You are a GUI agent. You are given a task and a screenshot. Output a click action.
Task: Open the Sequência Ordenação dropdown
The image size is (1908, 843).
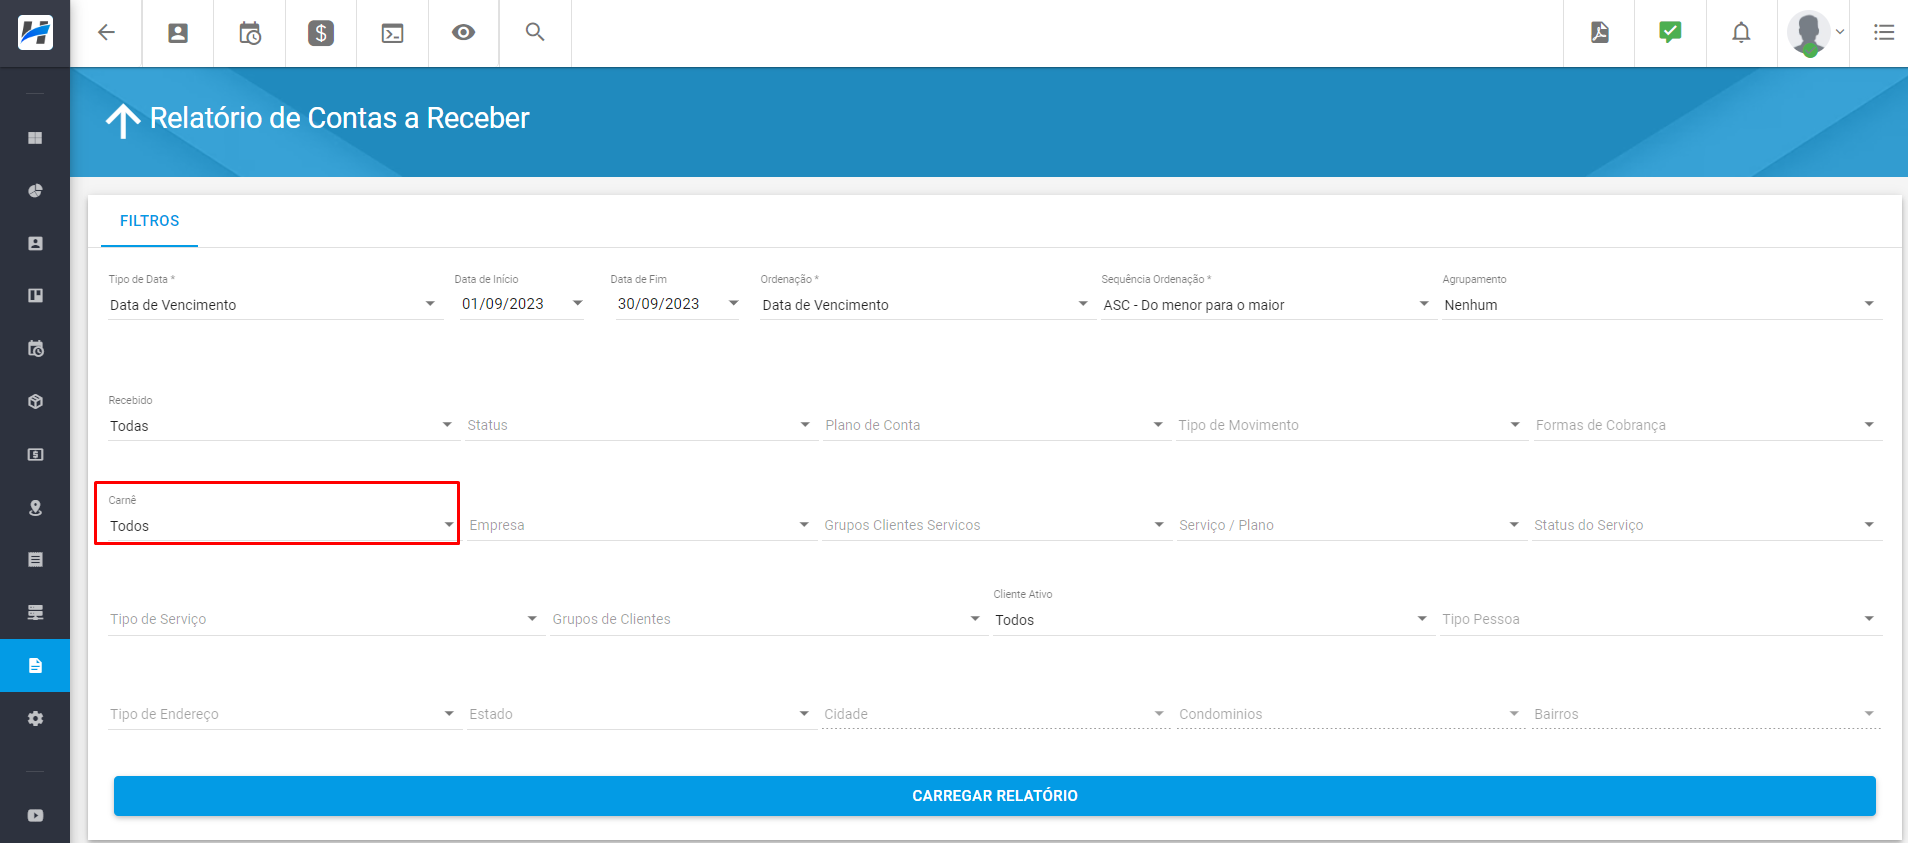pyautogui.click(x=1267, y=304)
